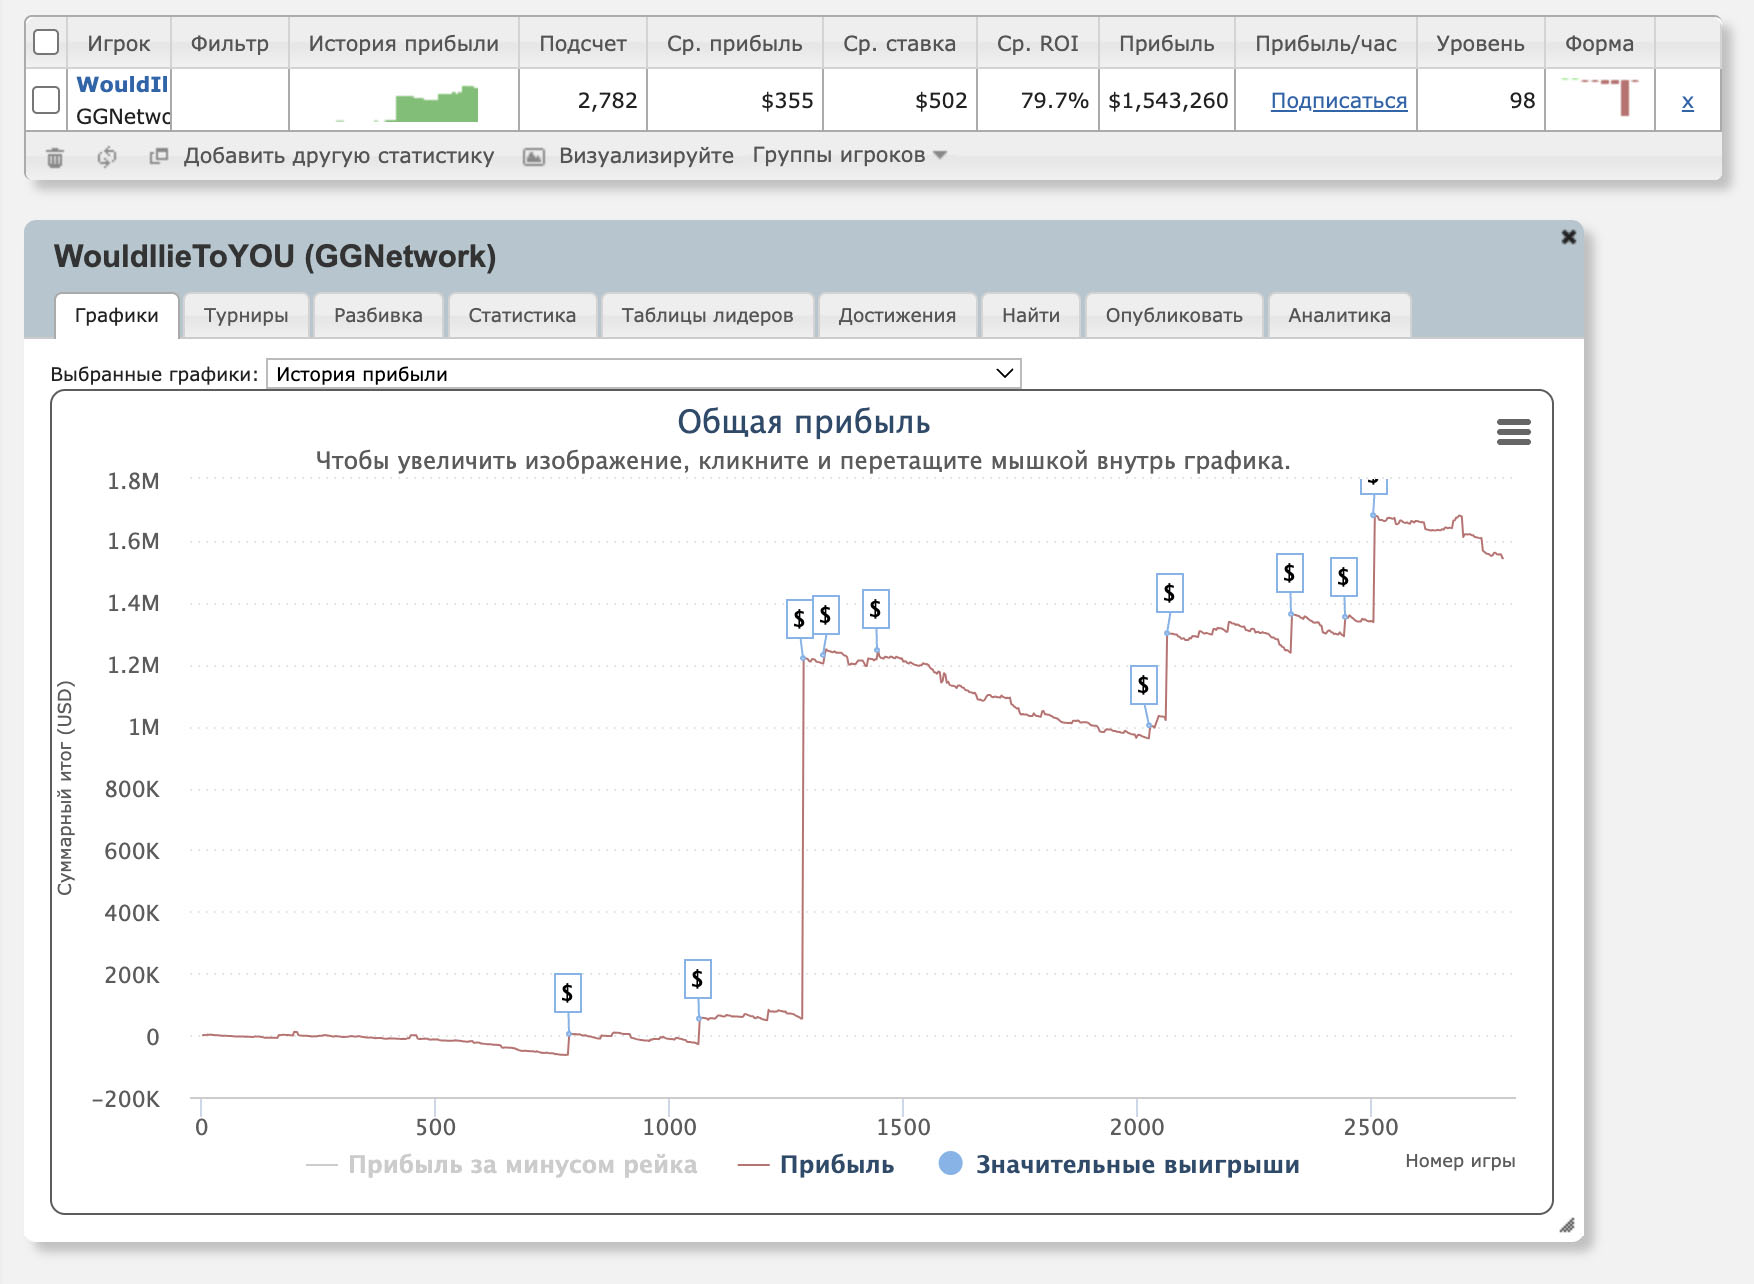Screen dimensions: 1754x1284
Task: Open the WouldIl player name link
Action: click(122, 84)
